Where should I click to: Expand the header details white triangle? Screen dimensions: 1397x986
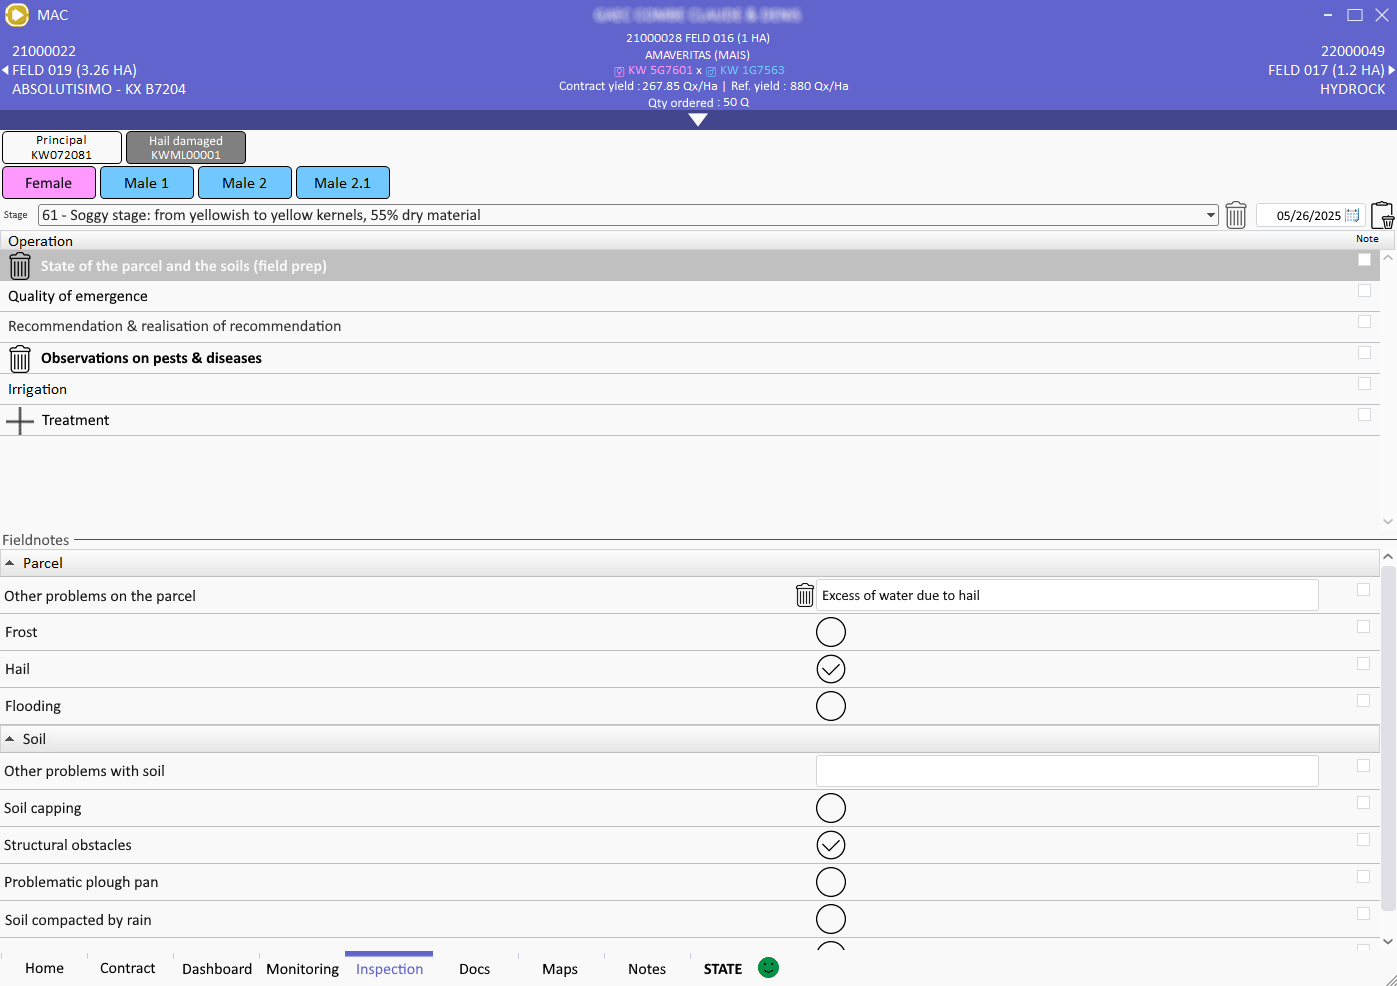coord(698,120)
